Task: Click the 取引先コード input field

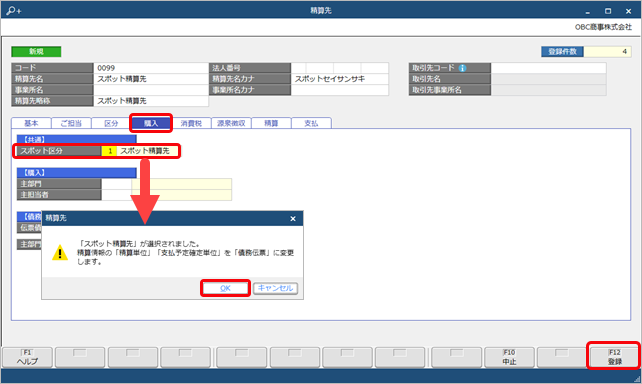Action: point(549,68)
